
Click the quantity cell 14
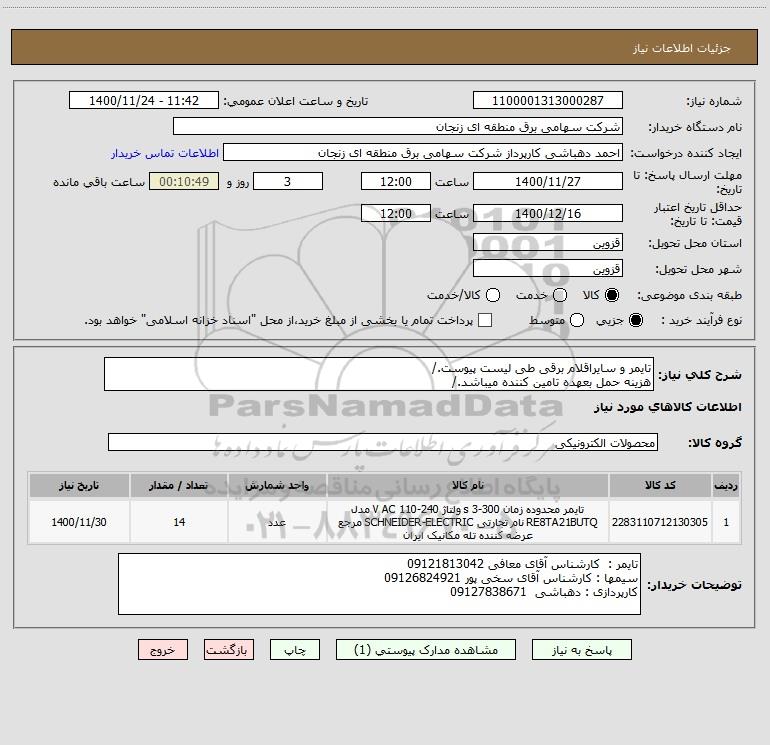179,522
